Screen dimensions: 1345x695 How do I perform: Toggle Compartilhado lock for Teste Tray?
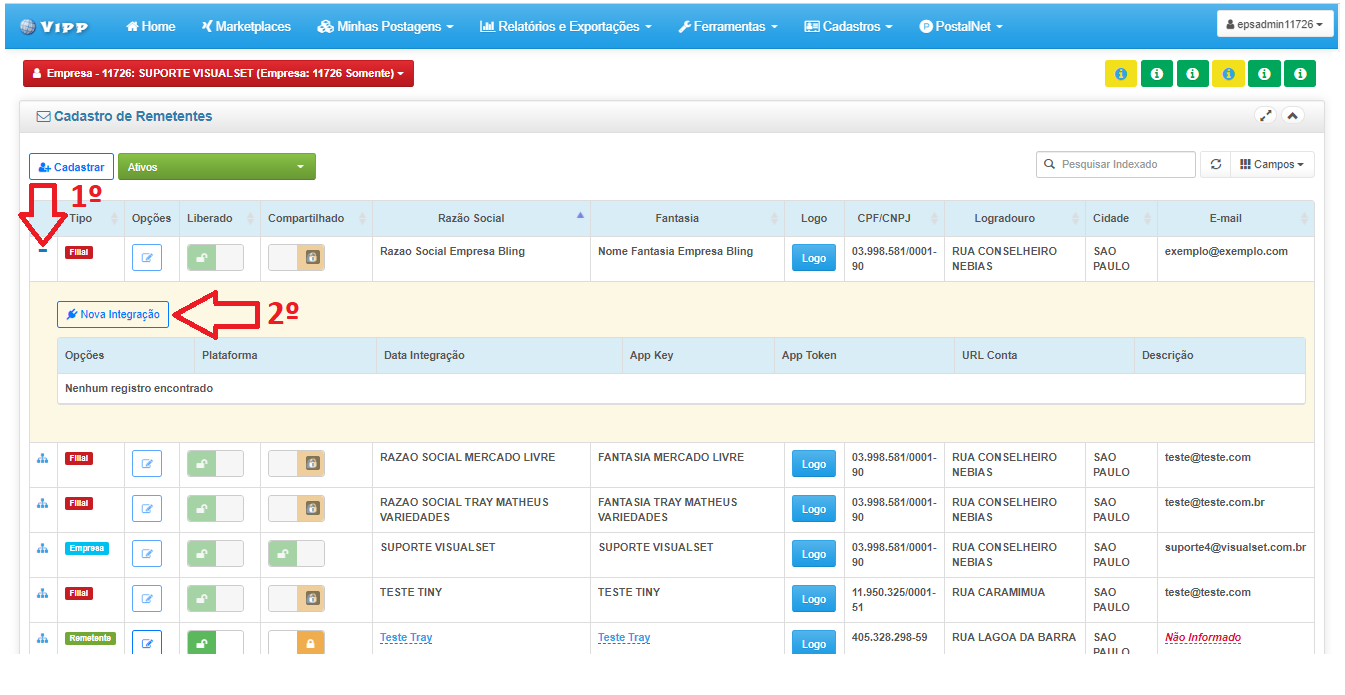[296, 643]
